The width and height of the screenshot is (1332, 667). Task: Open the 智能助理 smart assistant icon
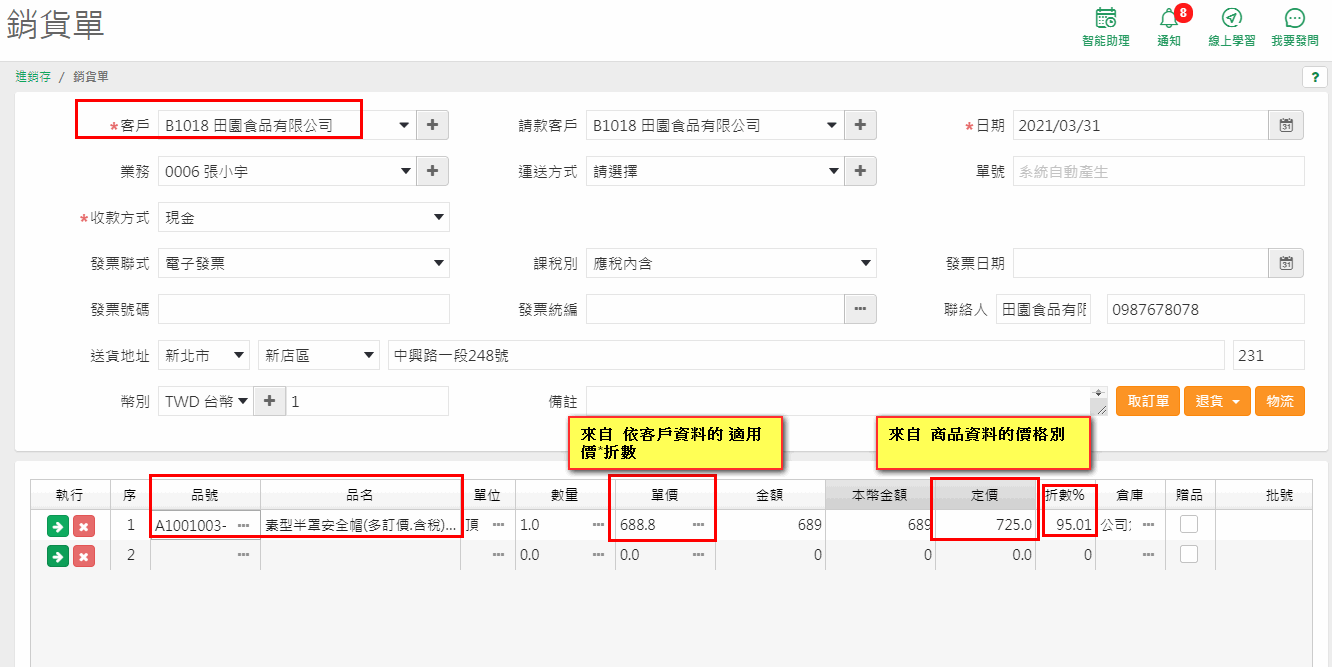click(1105, 26)
